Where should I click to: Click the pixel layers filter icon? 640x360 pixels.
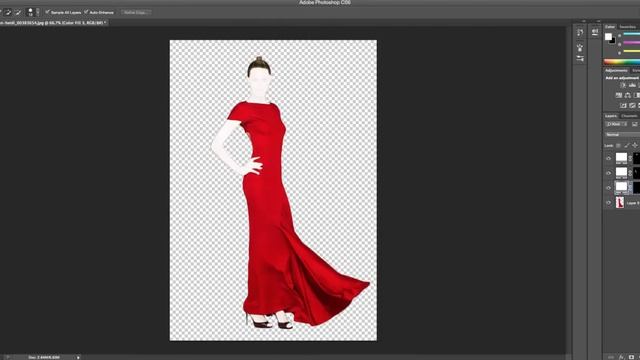click(x=634, y=124)
